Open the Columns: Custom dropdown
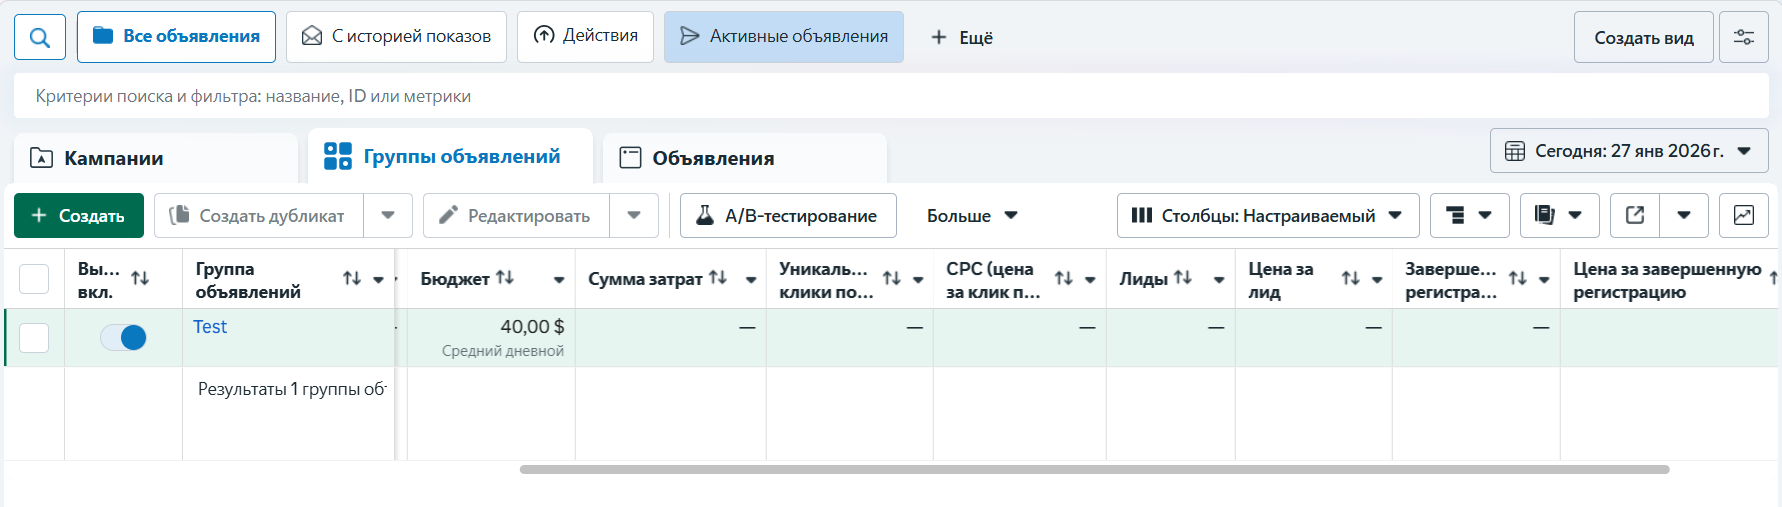This screenshot has height=507, width=1782. click(x=1267, y=215)
